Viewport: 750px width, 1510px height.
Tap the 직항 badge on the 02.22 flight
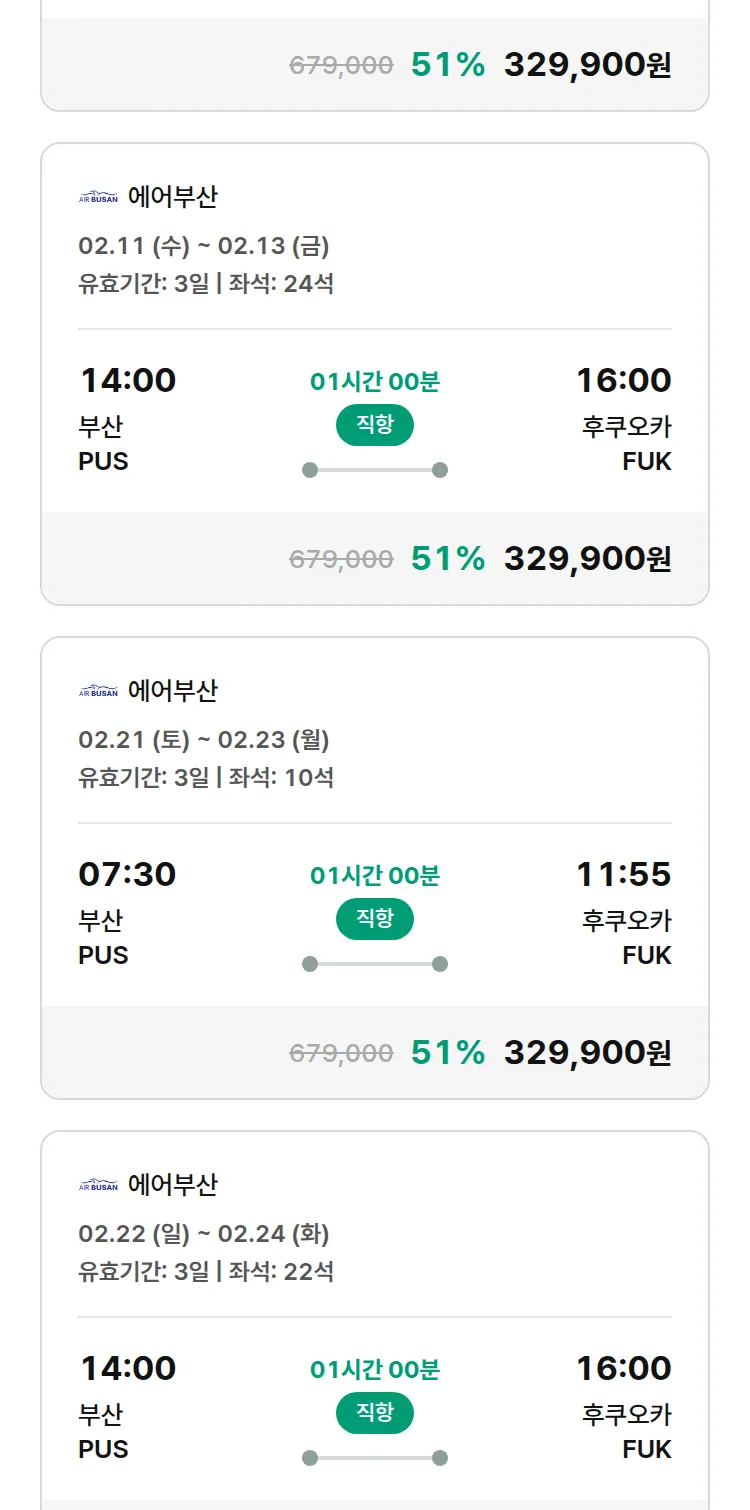374,1413
